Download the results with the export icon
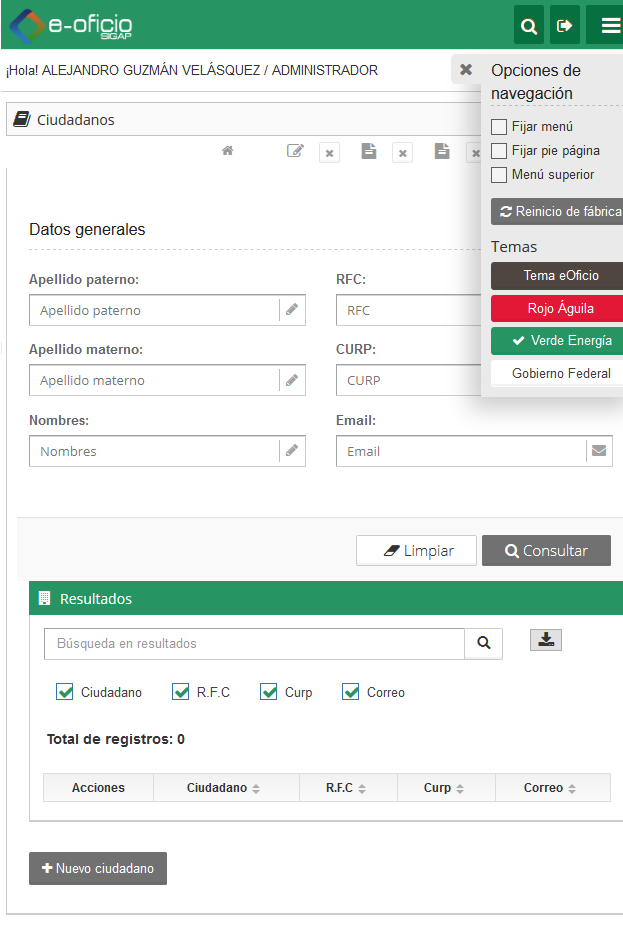The height and width of the screenshot is (943, 623). [546, 640]
